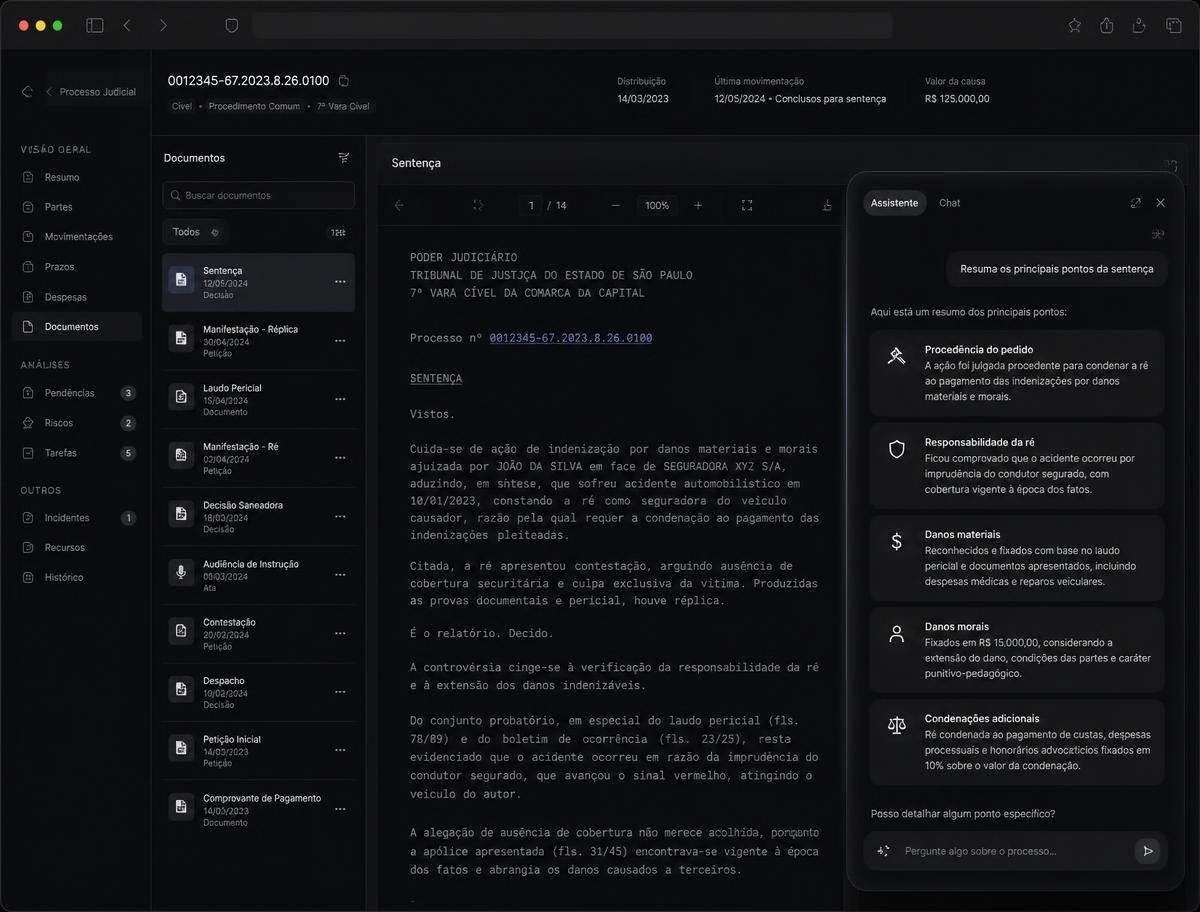Click the collapse sidebar arrow icon
The width and height of the screenshot is (1200, 912).
coord(27,92)
